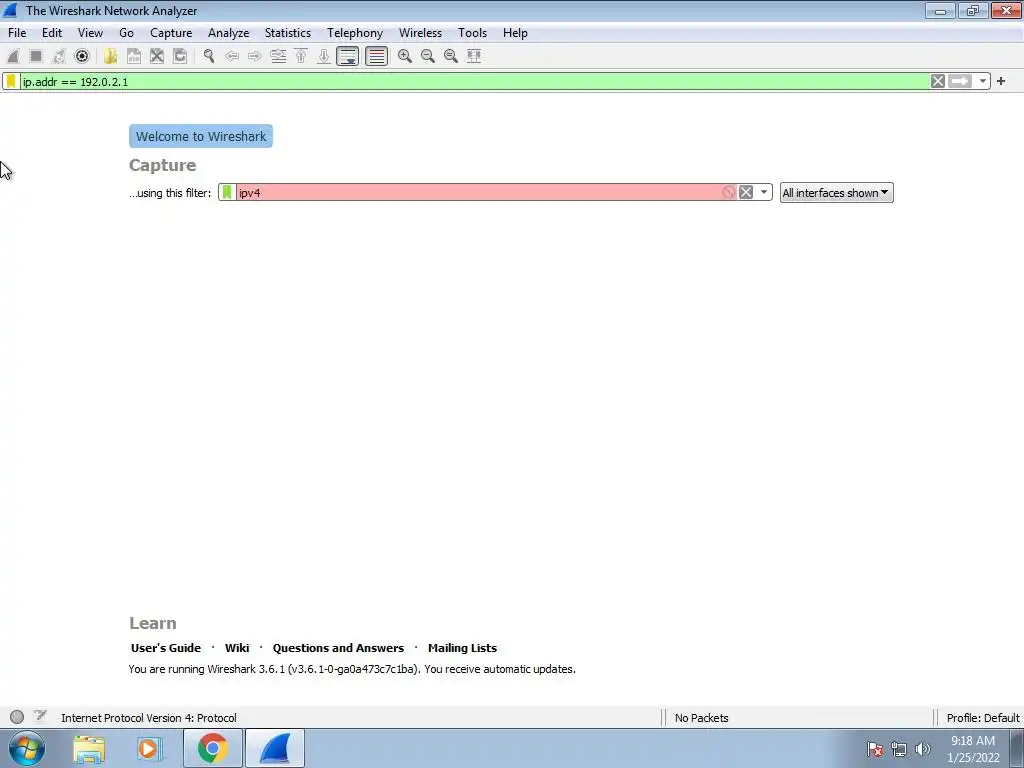The height and width of the screenshot is (768, 1024).
Task: Click Internet Protocol Version 4: Protocol status text
Action: click(x=149, y=718)
